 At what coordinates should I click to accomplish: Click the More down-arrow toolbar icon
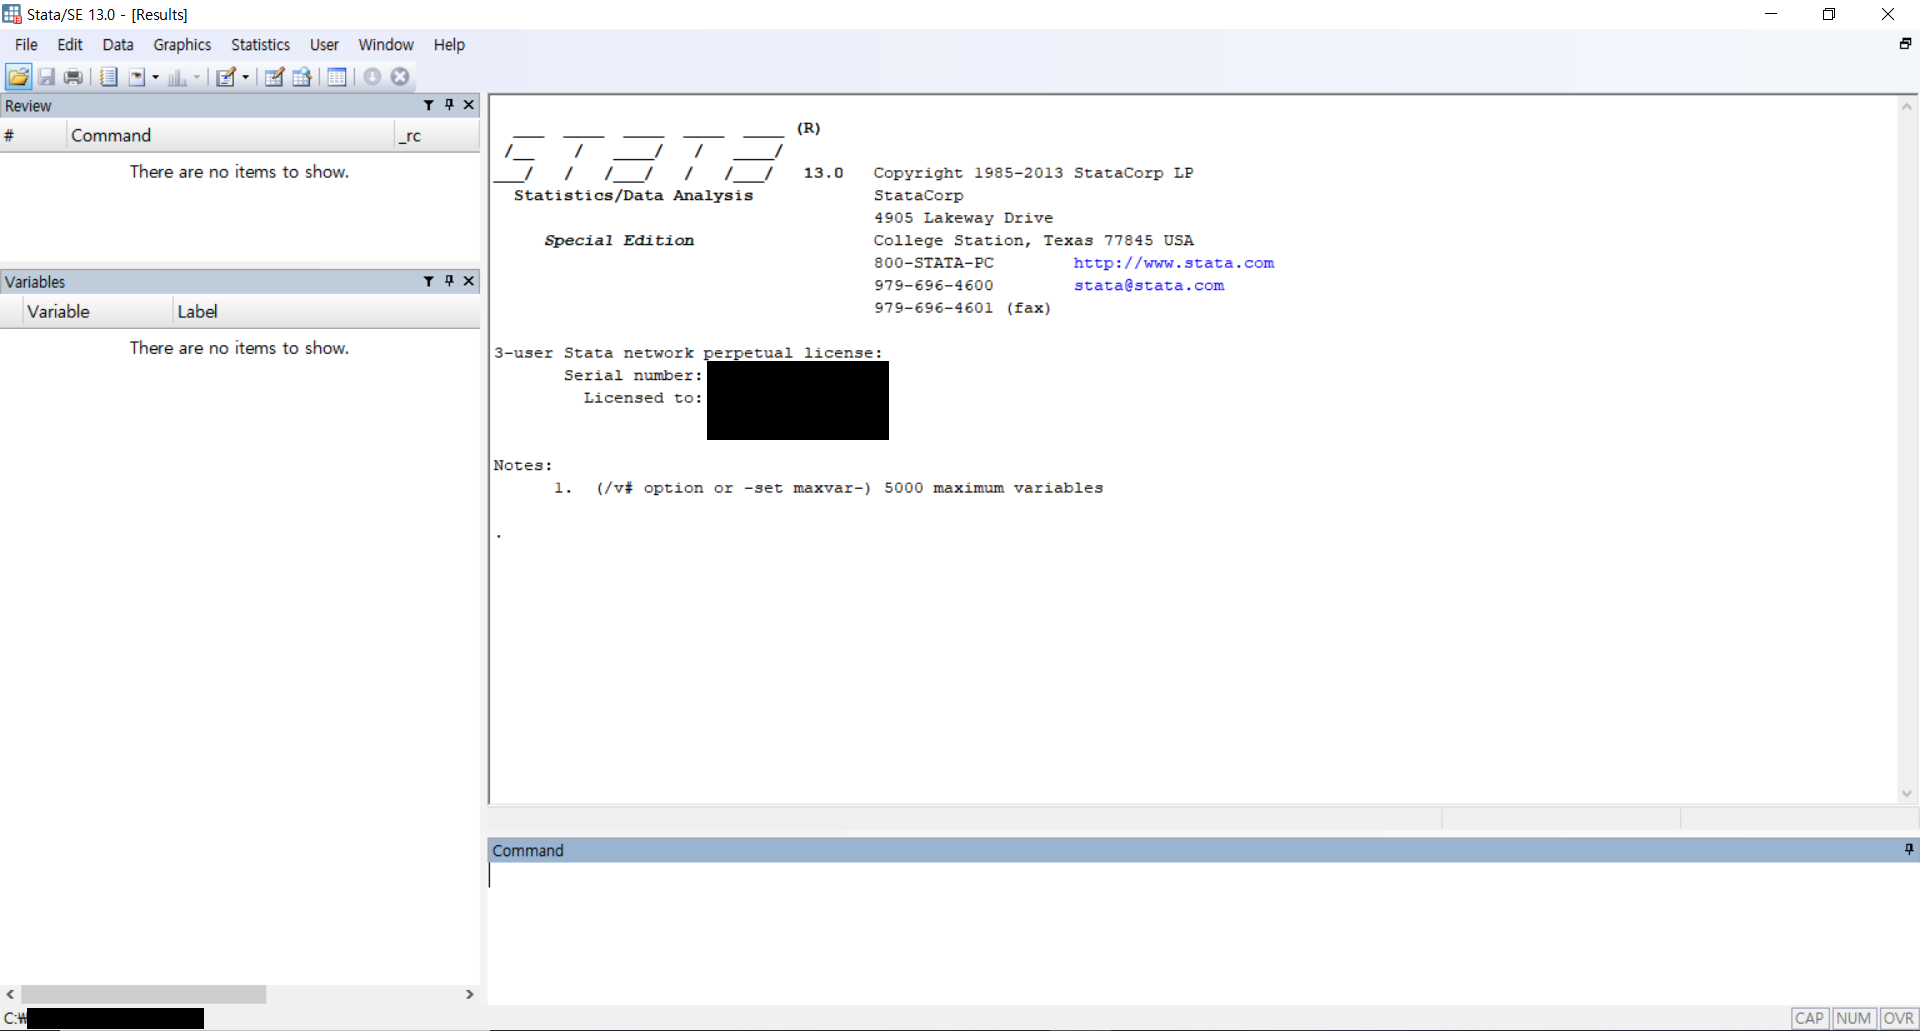pyautogui.click(x=372, y=77)
